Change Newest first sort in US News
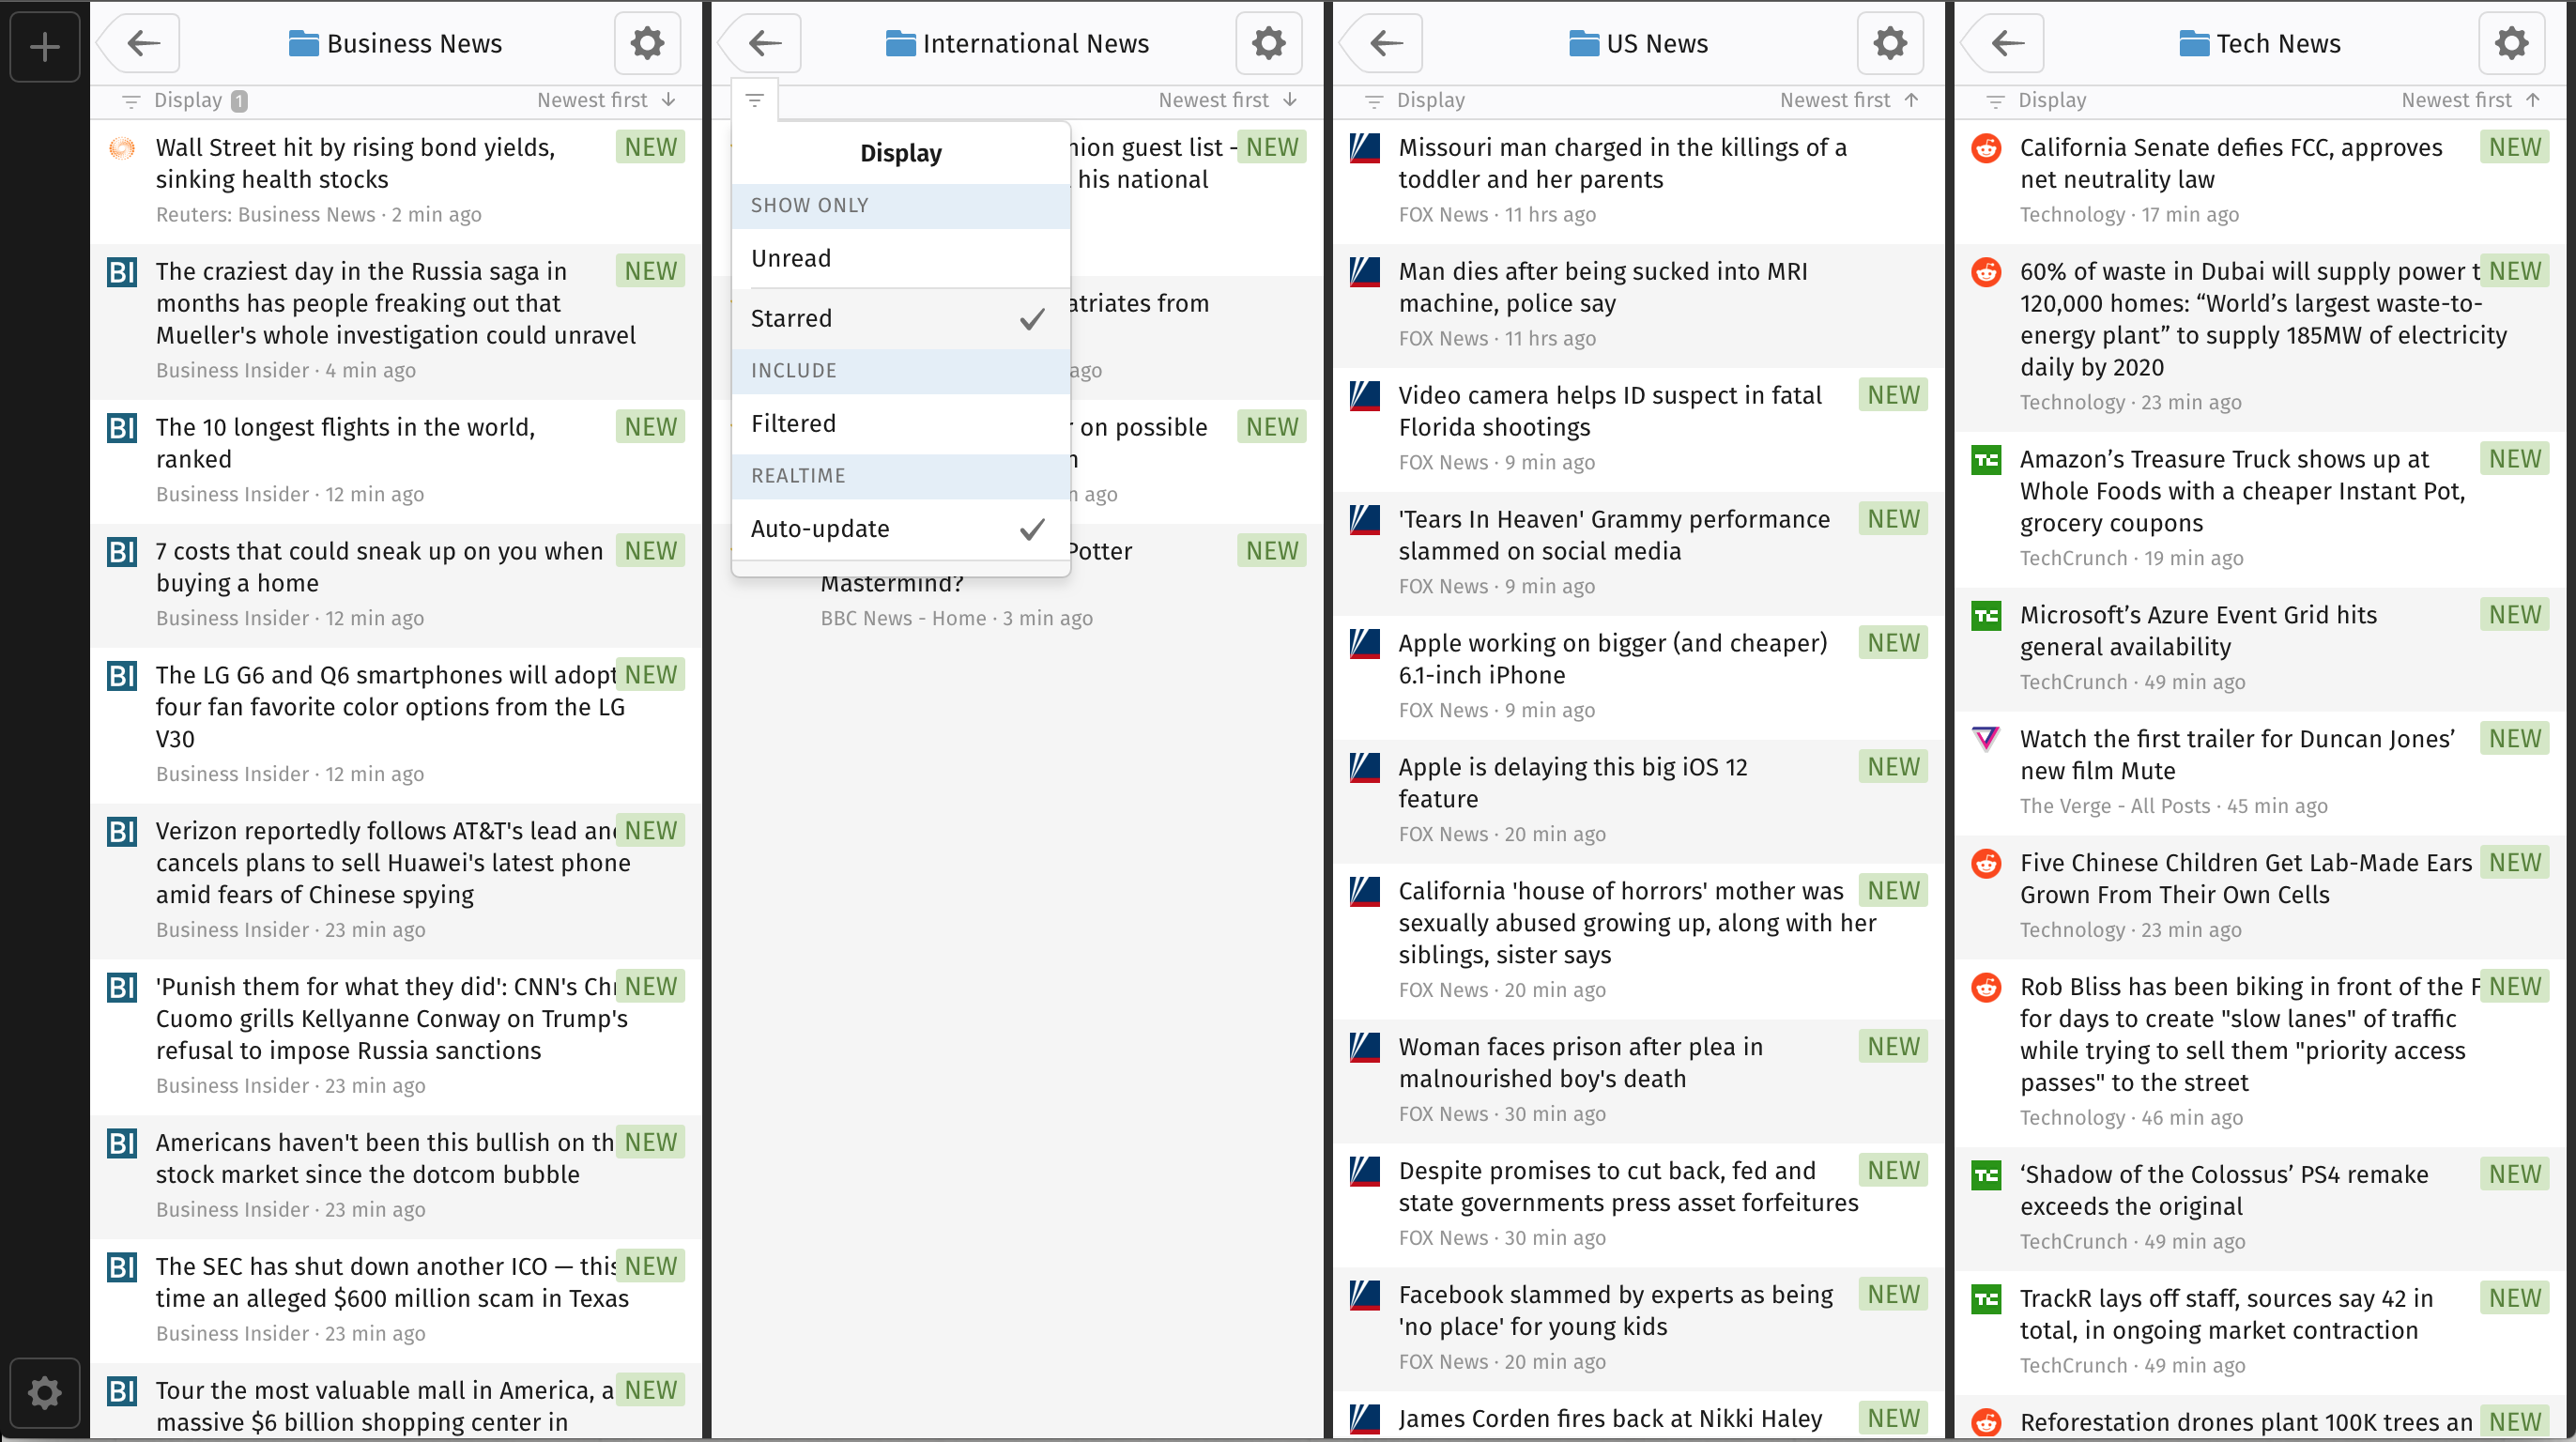 [1849, 100]
